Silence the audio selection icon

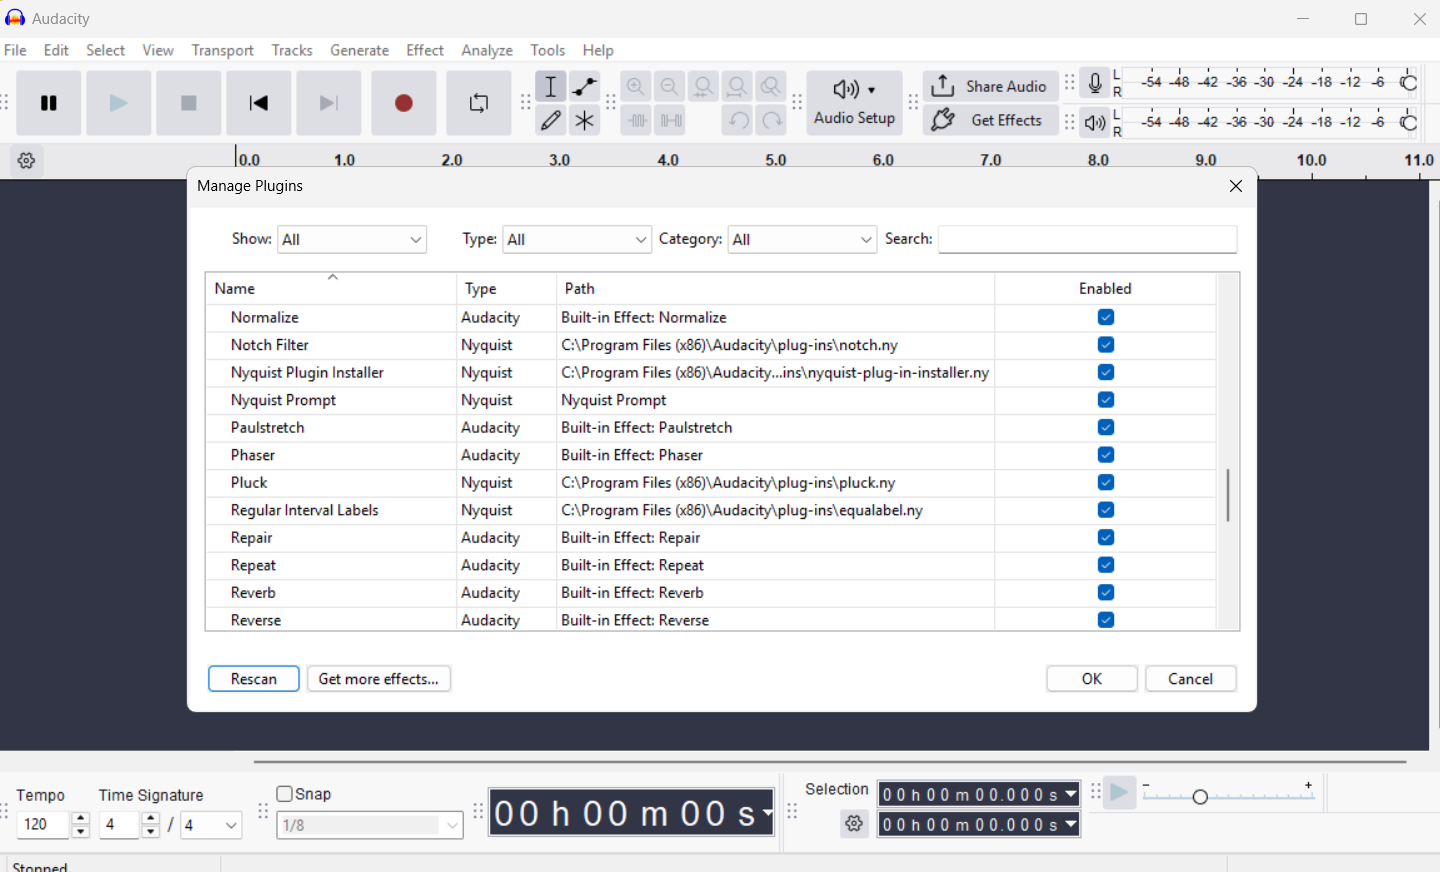click(671, 121)
